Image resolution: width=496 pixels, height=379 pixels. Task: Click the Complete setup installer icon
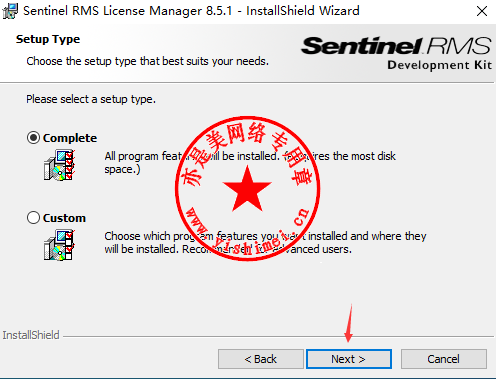click(x=59, y=165)
